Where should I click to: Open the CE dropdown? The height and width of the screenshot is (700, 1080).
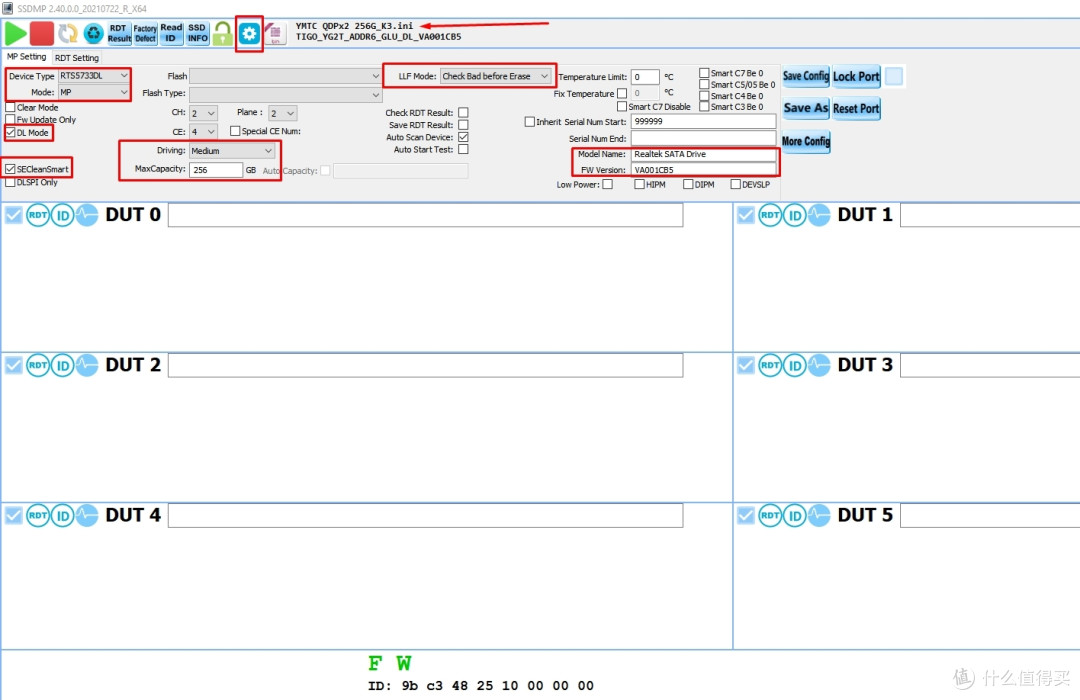(203, 132)
